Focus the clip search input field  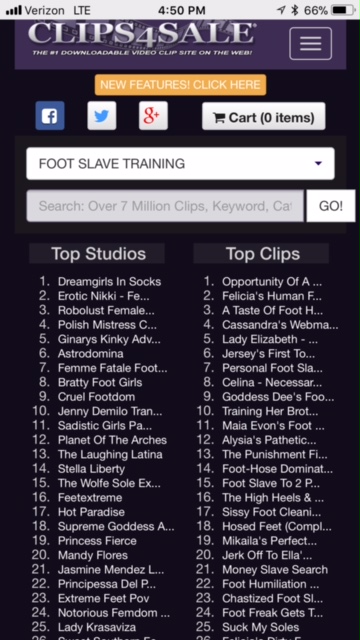[165, 206]
